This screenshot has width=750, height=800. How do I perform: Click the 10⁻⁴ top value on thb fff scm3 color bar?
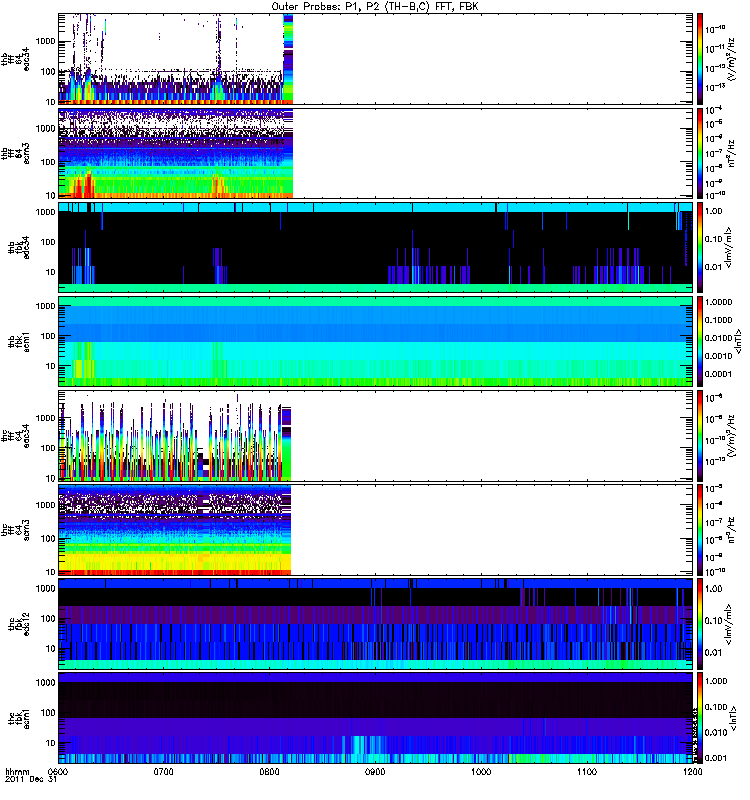coord(714,110)
